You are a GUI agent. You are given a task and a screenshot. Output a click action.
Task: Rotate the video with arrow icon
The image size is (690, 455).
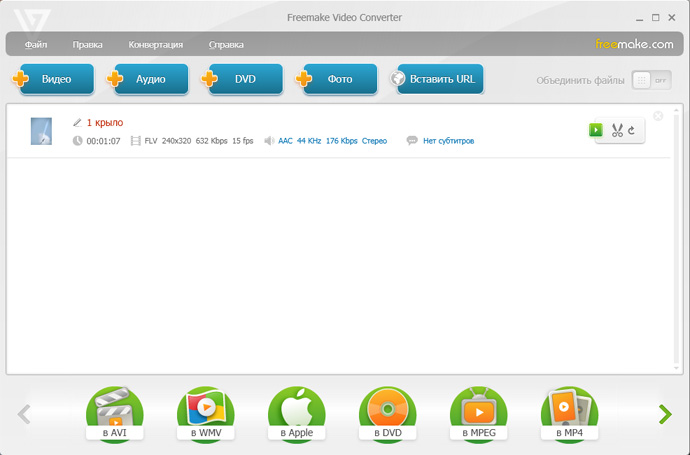pyautogui.click(x=631, y=130)
